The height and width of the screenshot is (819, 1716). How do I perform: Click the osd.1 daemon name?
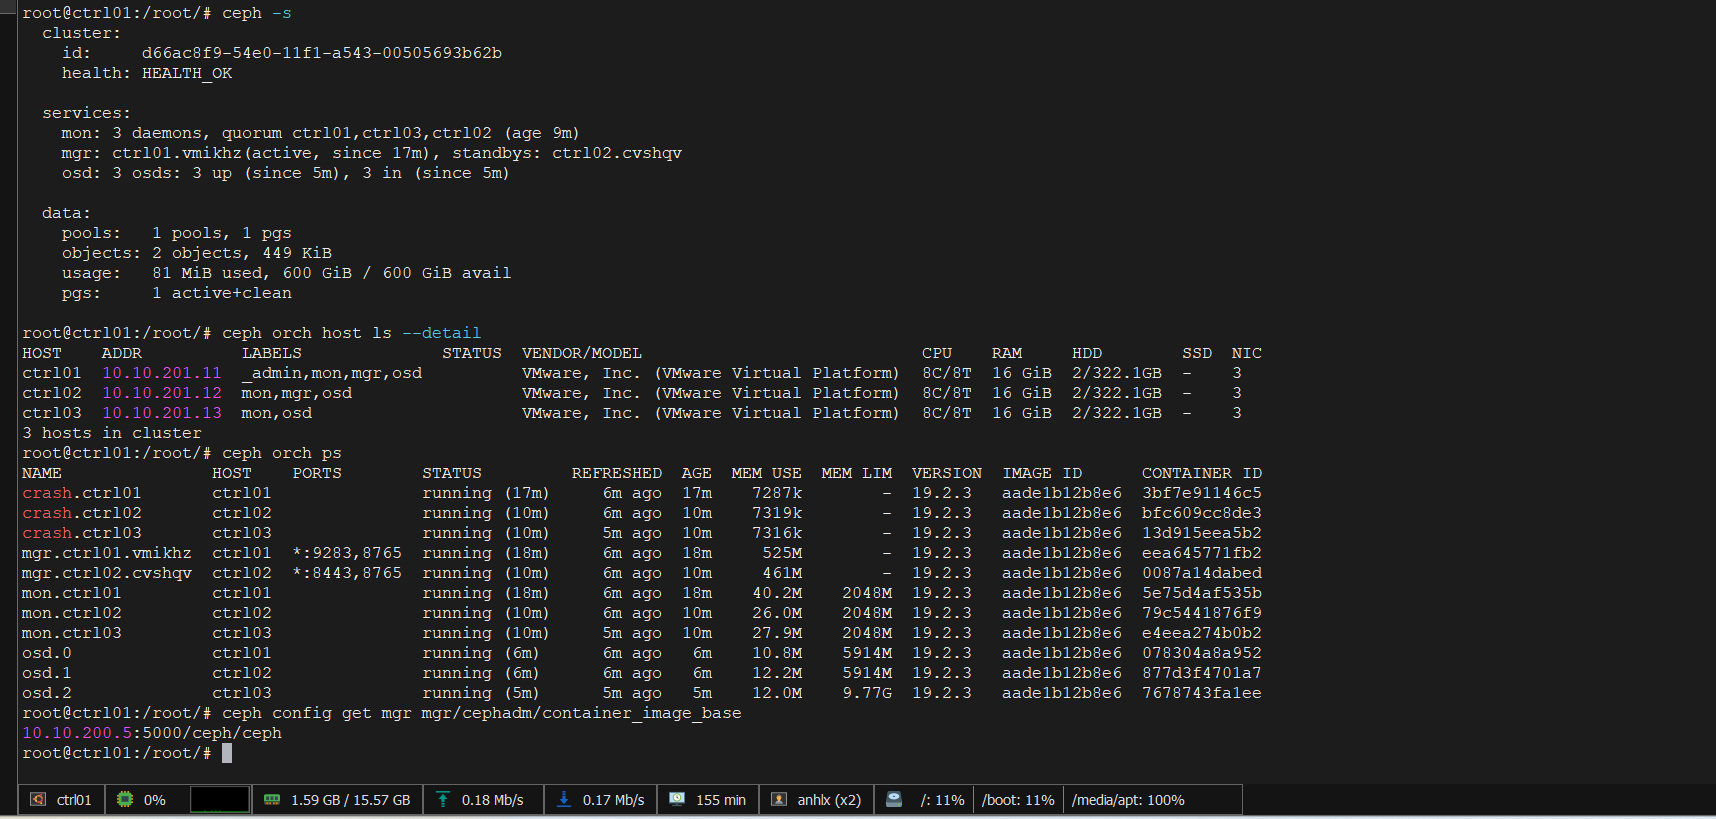click(47, 673)
